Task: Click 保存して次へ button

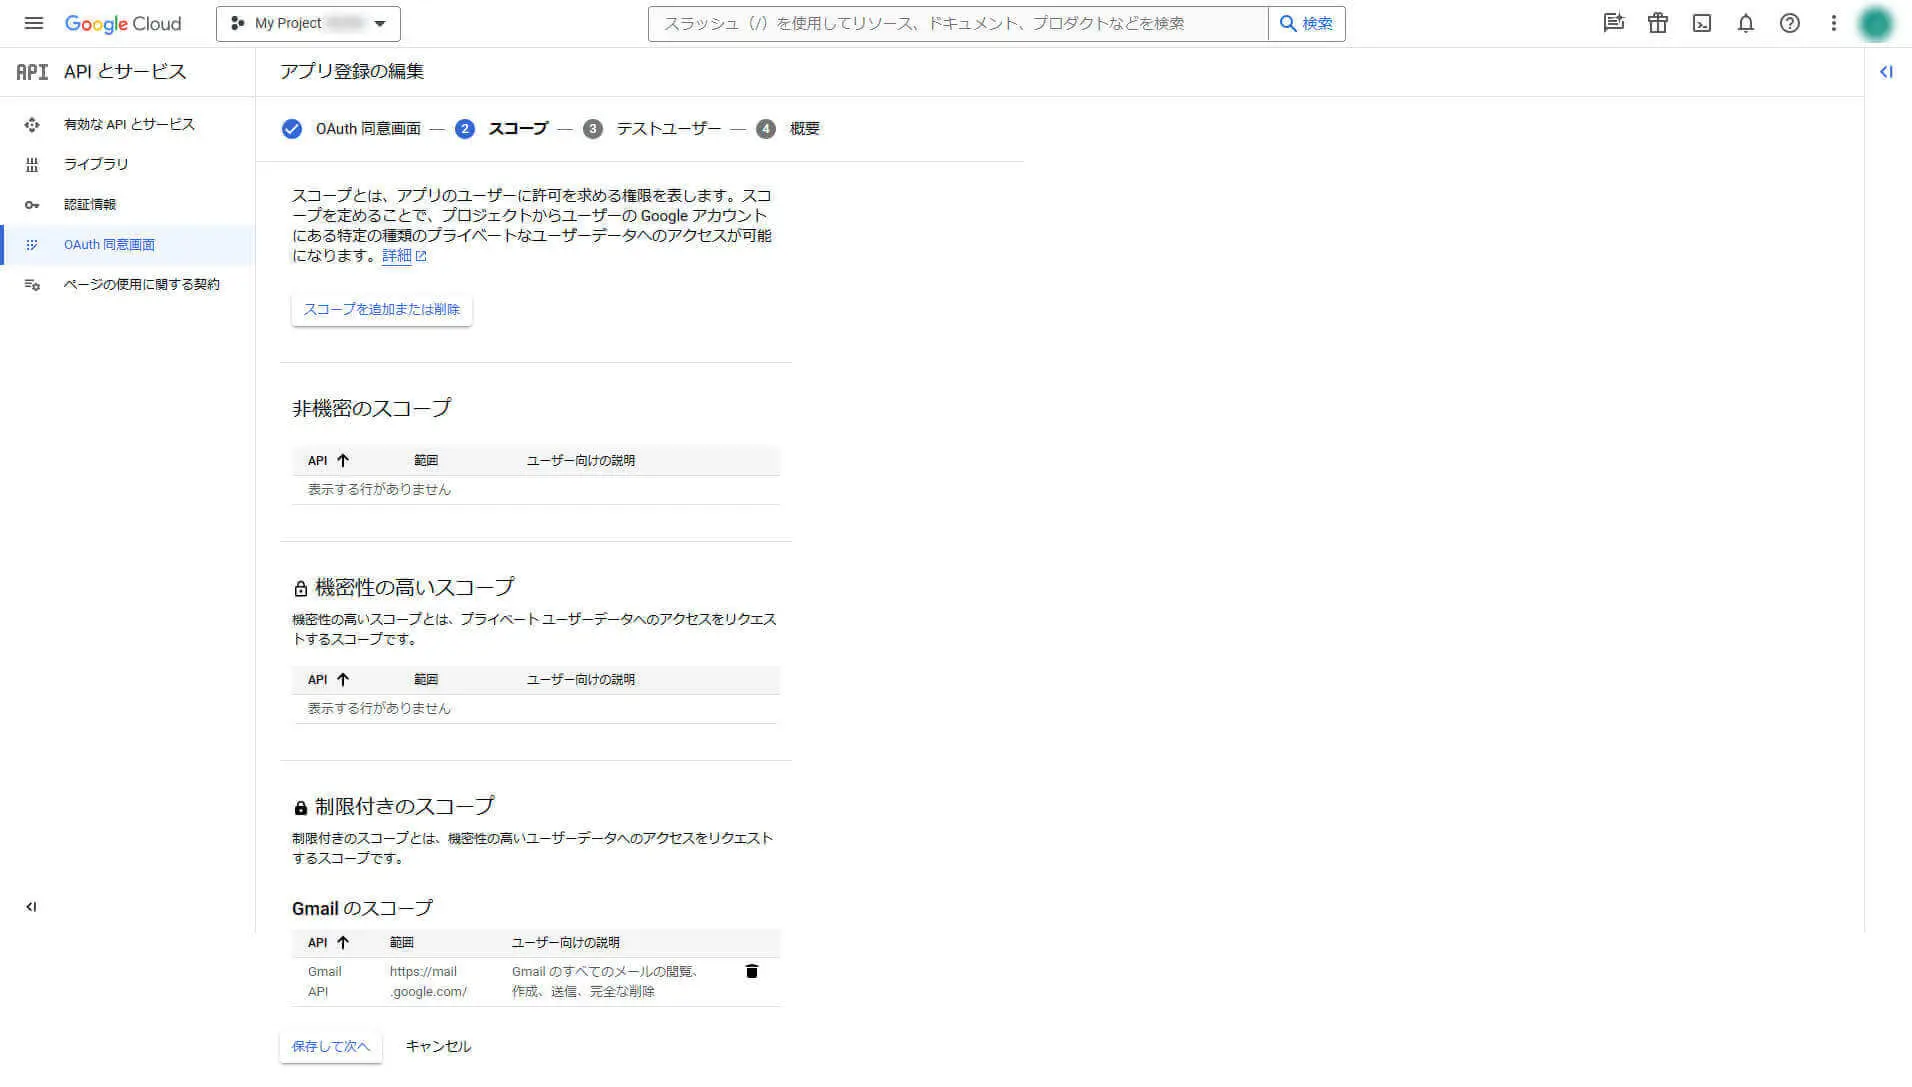Action: pos(331,1046)
